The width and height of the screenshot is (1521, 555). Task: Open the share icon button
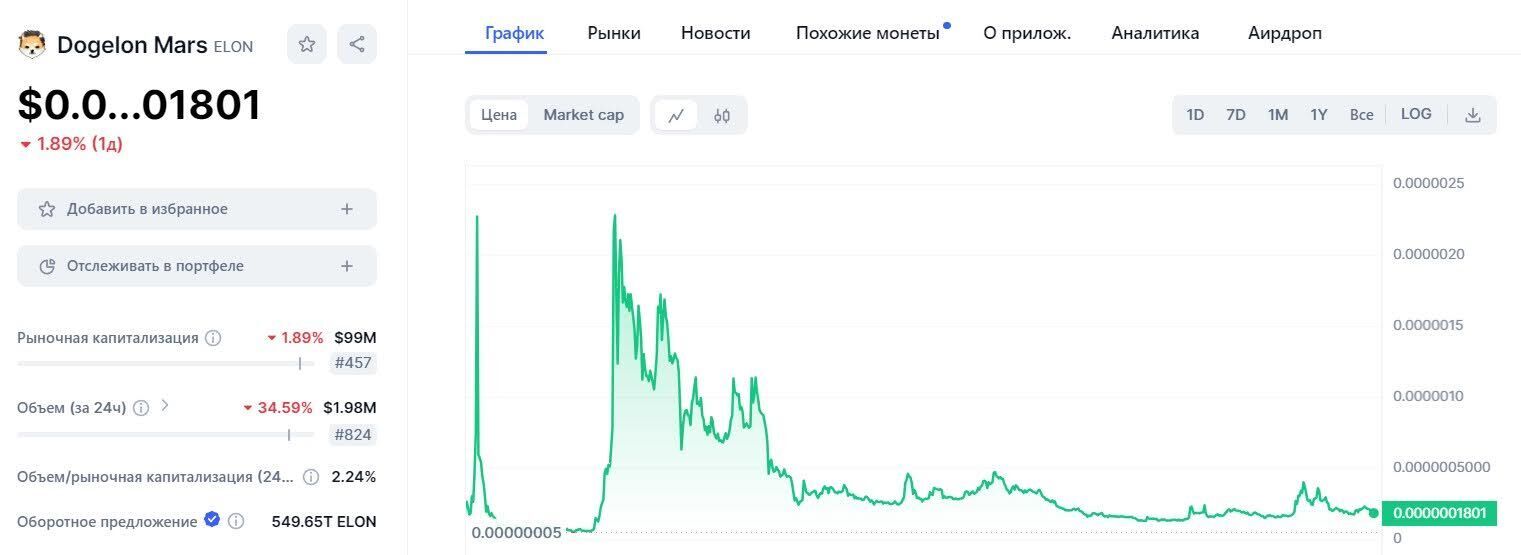[x=357, y=44]
